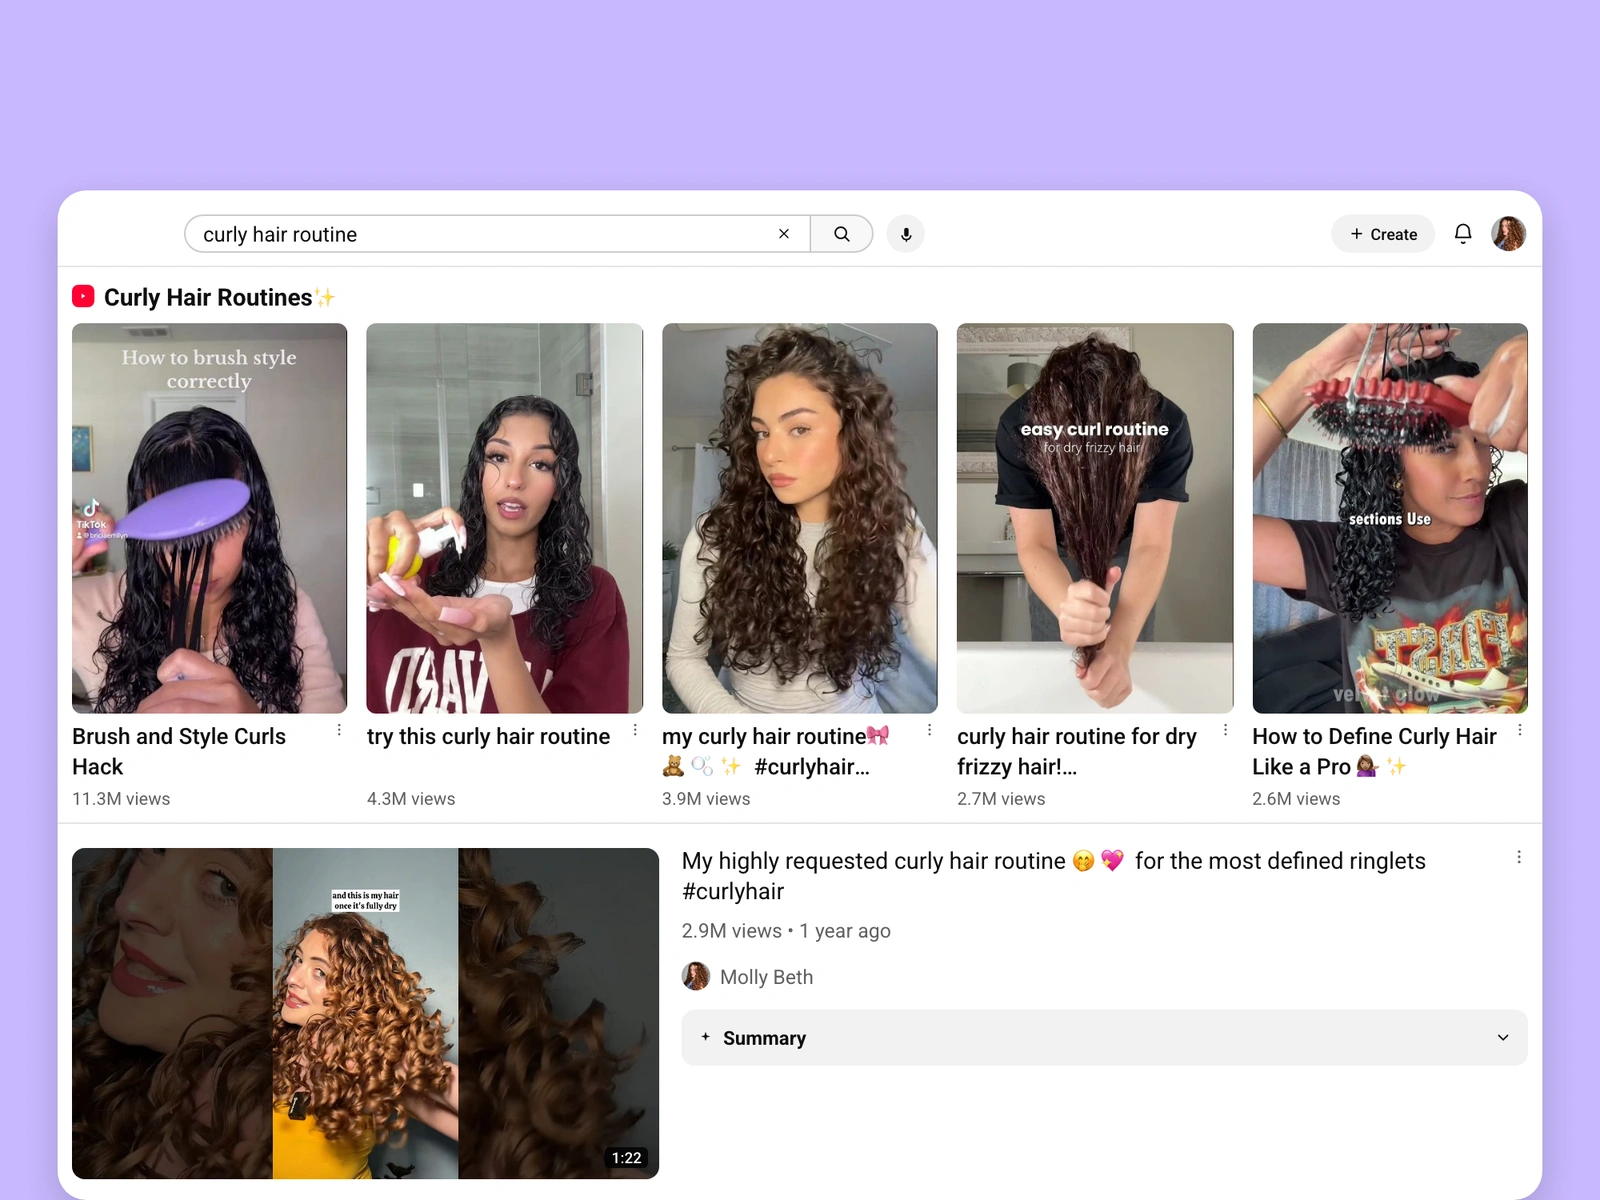Click the '11.3M views' text

[x=121, y=799]
